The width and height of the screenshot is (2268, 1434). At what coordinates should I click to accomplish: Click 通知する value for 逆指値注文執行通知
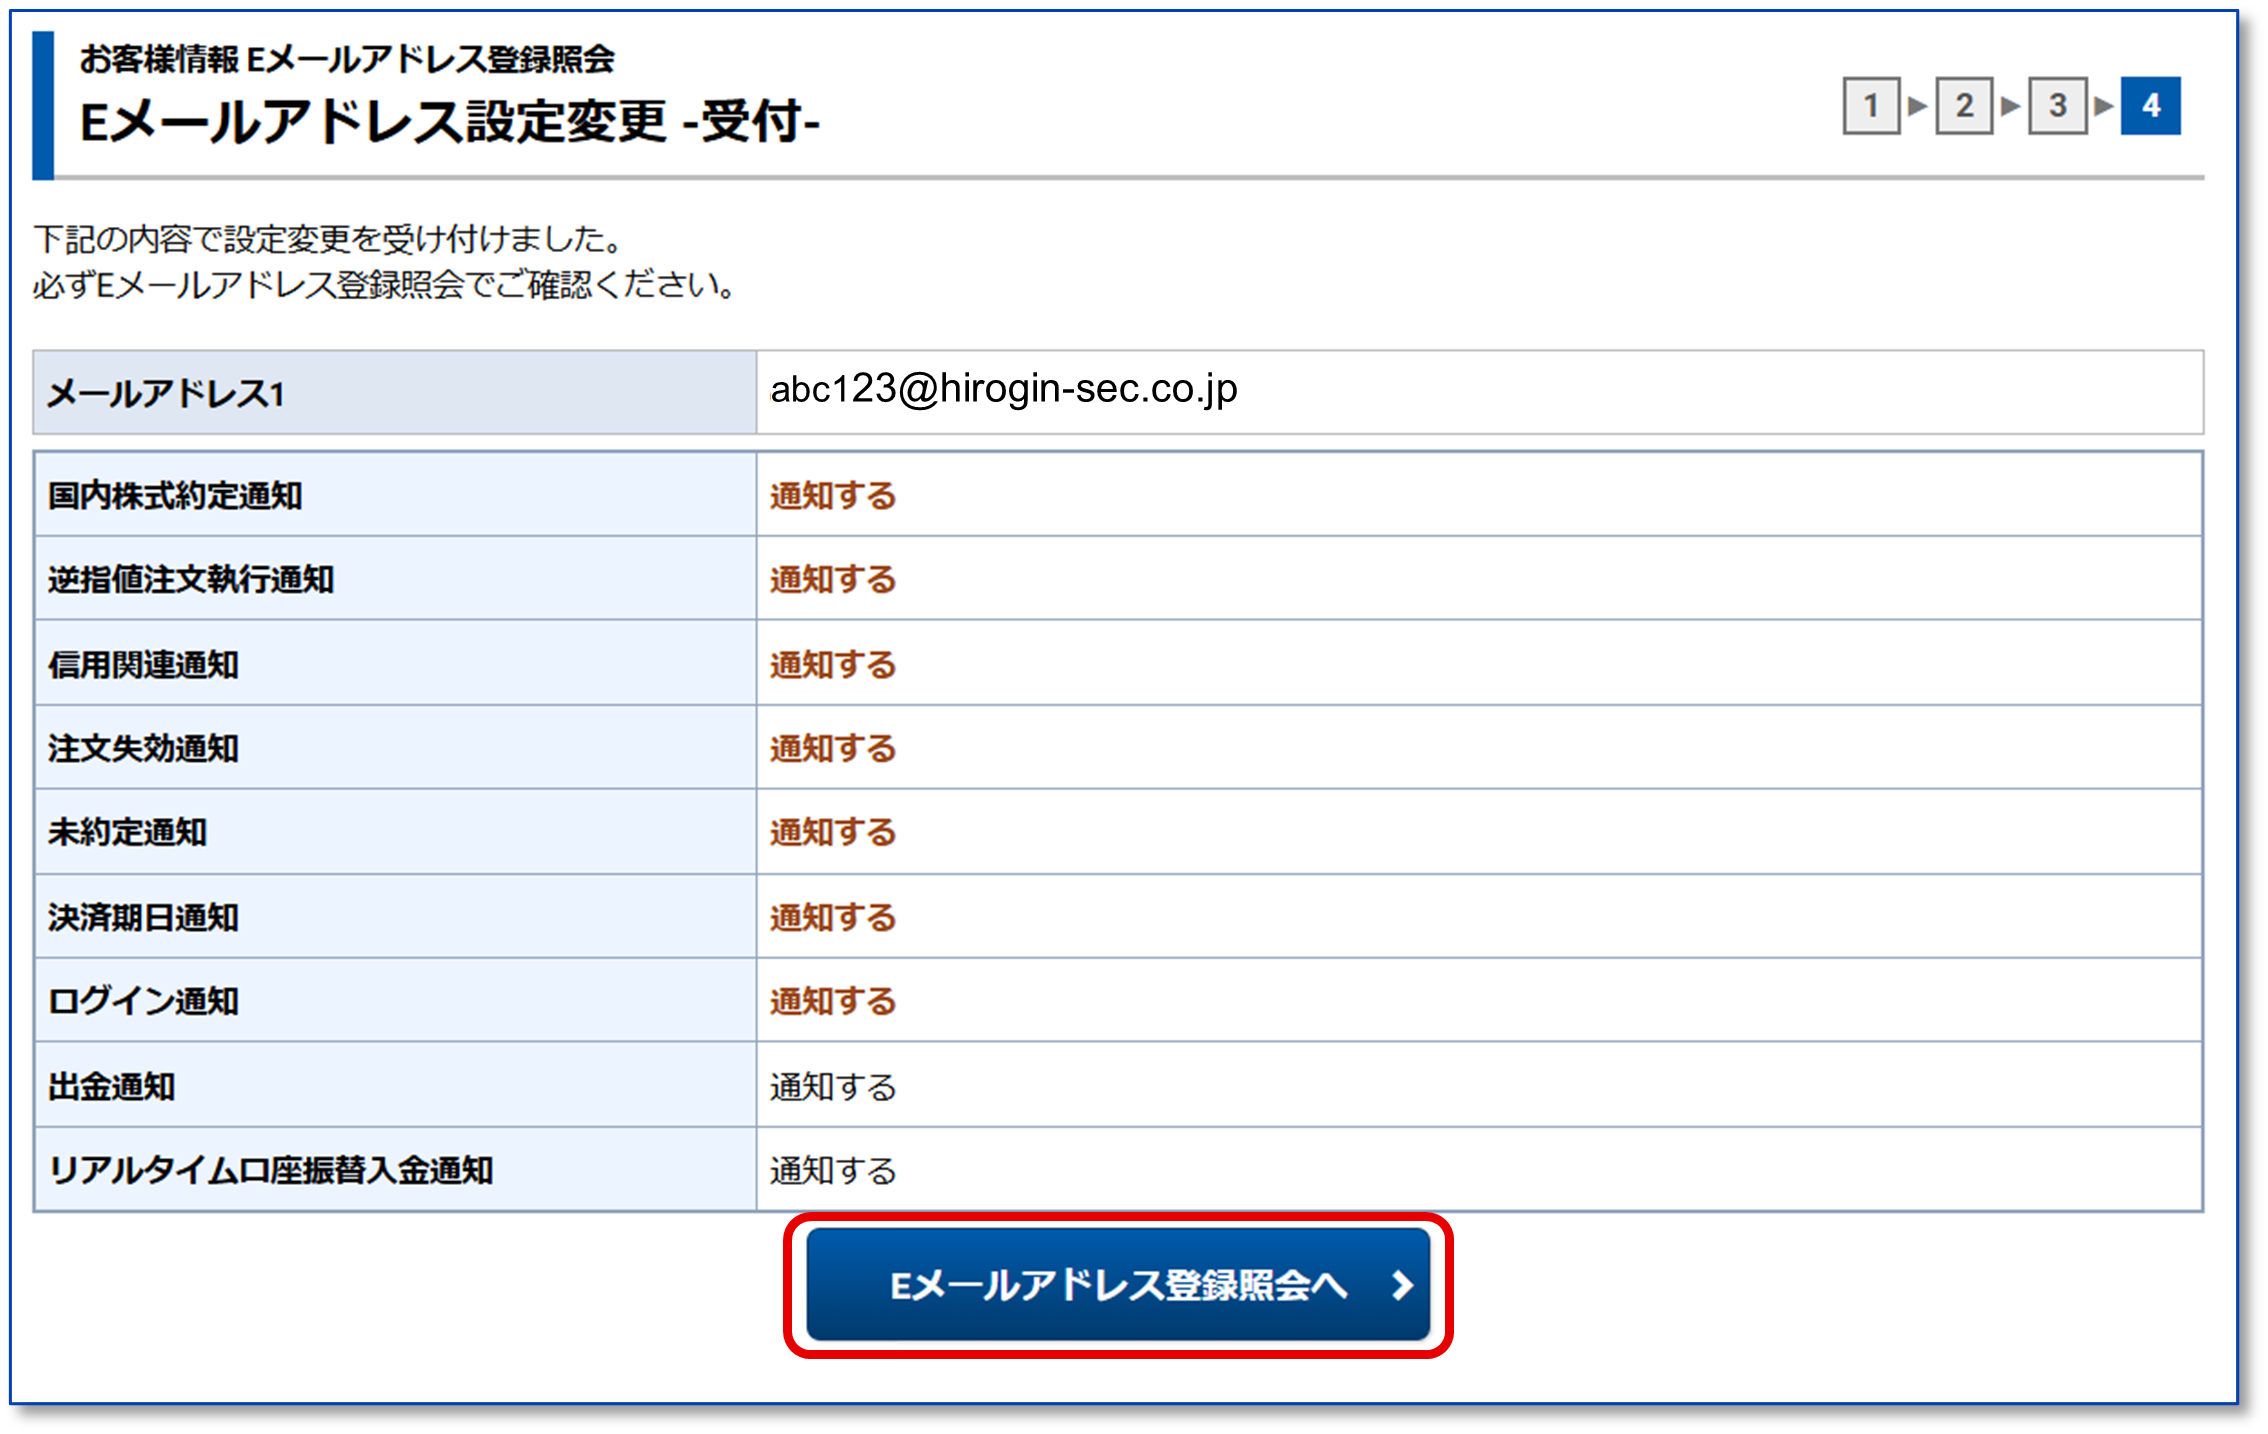[x=832, y=580]
